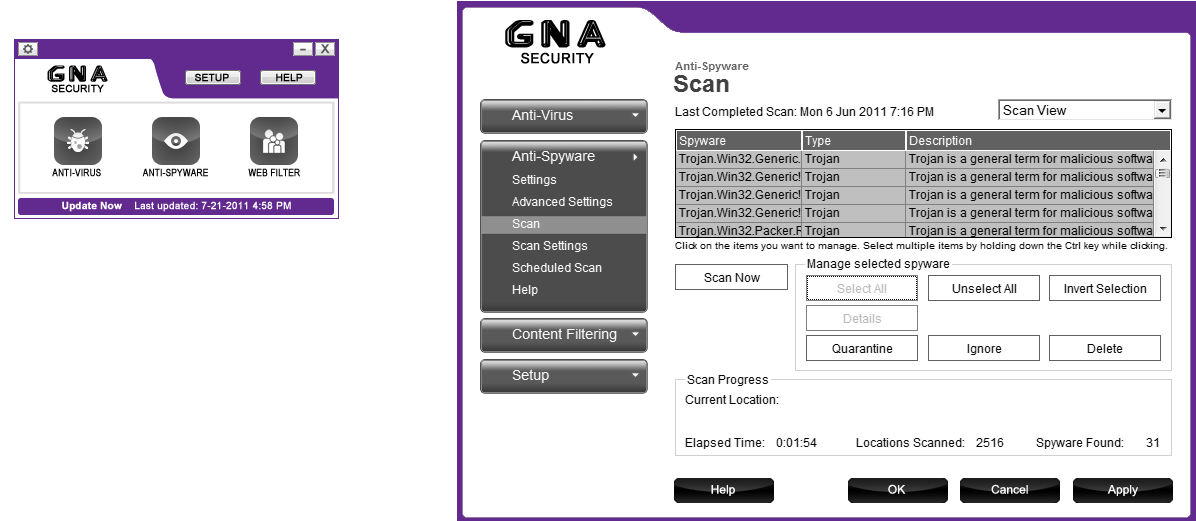Open Anti-Spyware Settings menu item
The image size is (1196, 521).
534,180
